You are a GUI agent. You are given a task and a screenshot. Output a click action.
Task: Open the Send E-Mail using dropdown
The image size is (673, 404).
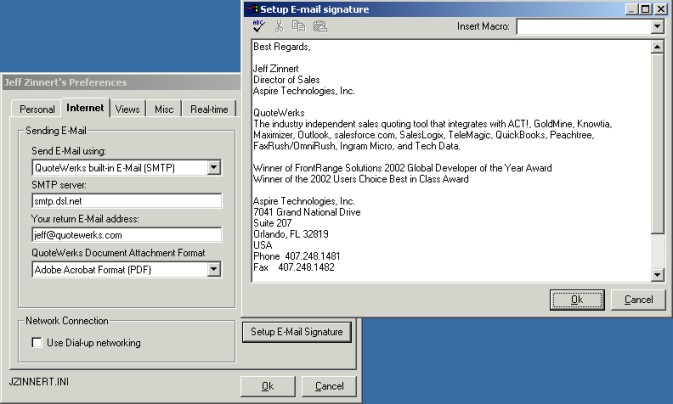click(x=214, y=167)
